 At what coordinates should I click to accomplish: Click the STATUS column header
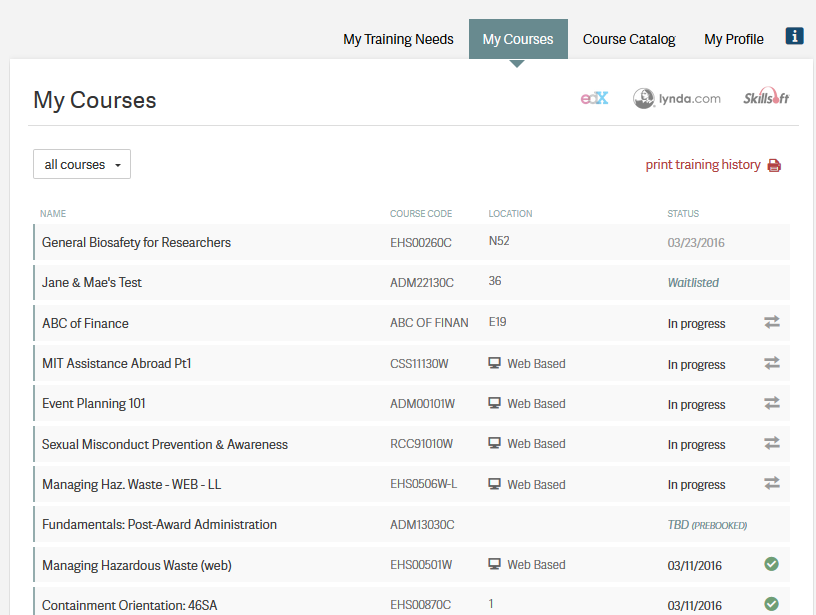tap(683, 213)
